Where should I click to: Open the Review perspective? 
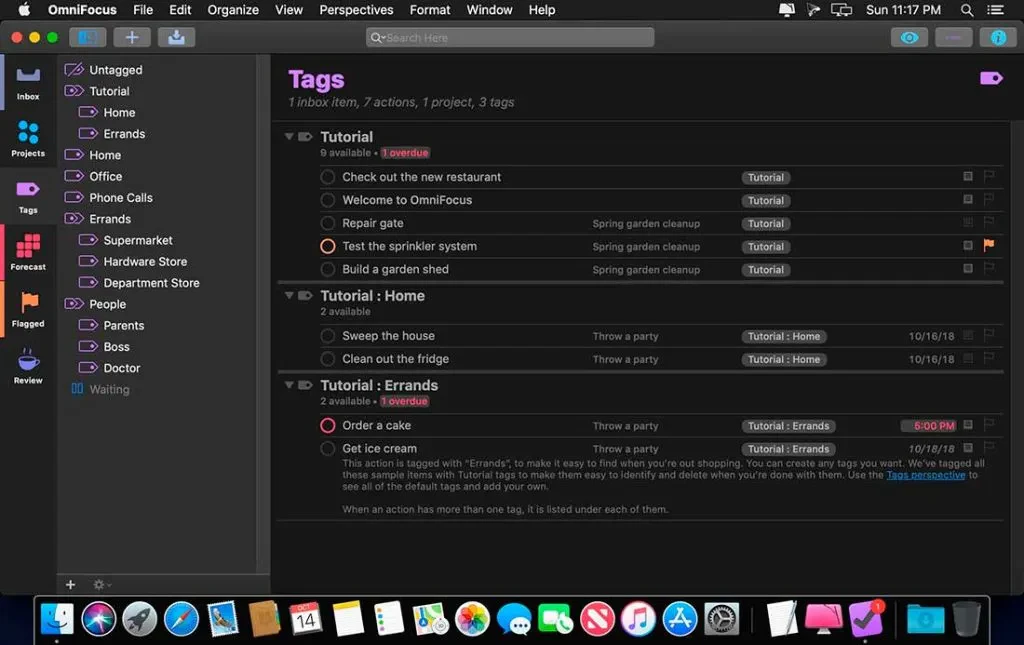point(28,366)
